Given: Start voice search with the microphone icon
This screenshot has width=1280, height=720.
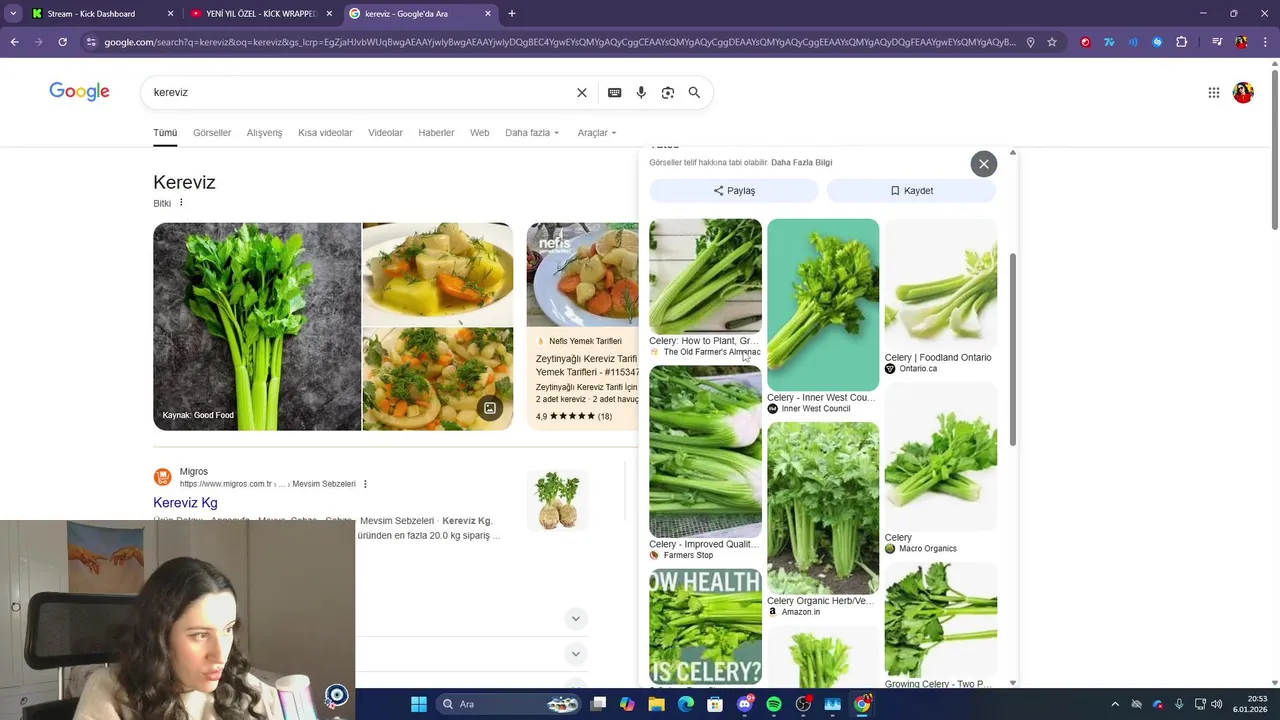Looking at the screenshot, I should (x=641, y=92).
